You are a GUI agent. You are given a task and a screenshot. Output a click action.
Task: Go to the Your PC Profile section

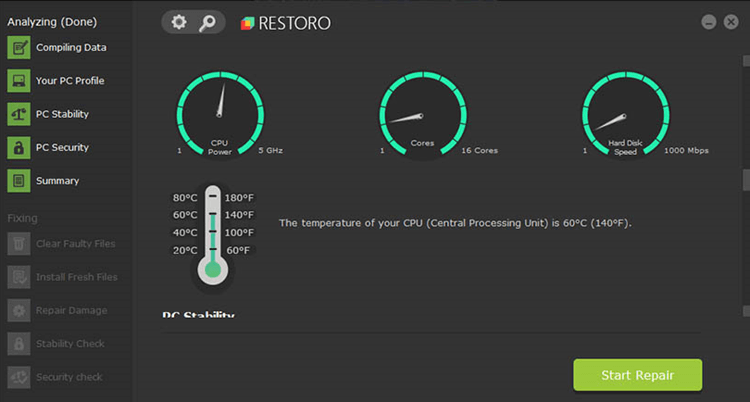click(x=70, y=81)
